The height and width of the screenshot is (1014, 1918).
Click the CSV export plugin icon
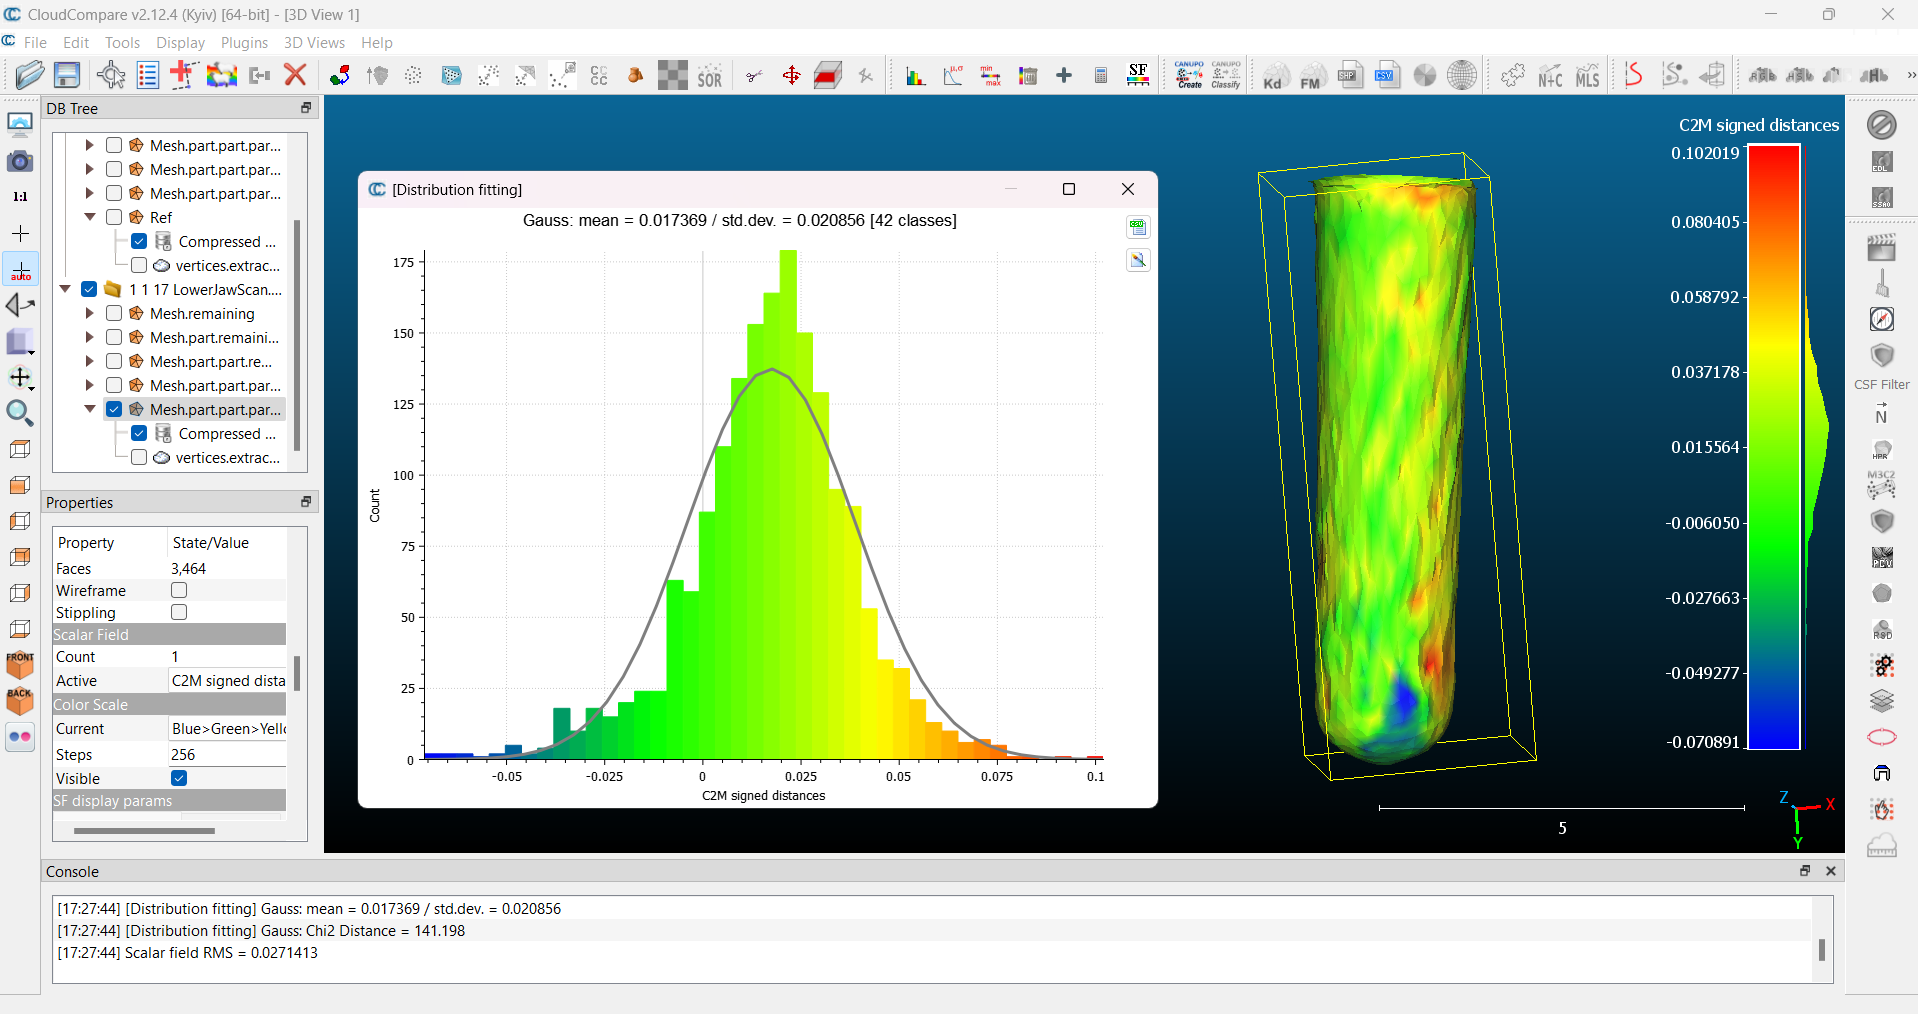1387,75
